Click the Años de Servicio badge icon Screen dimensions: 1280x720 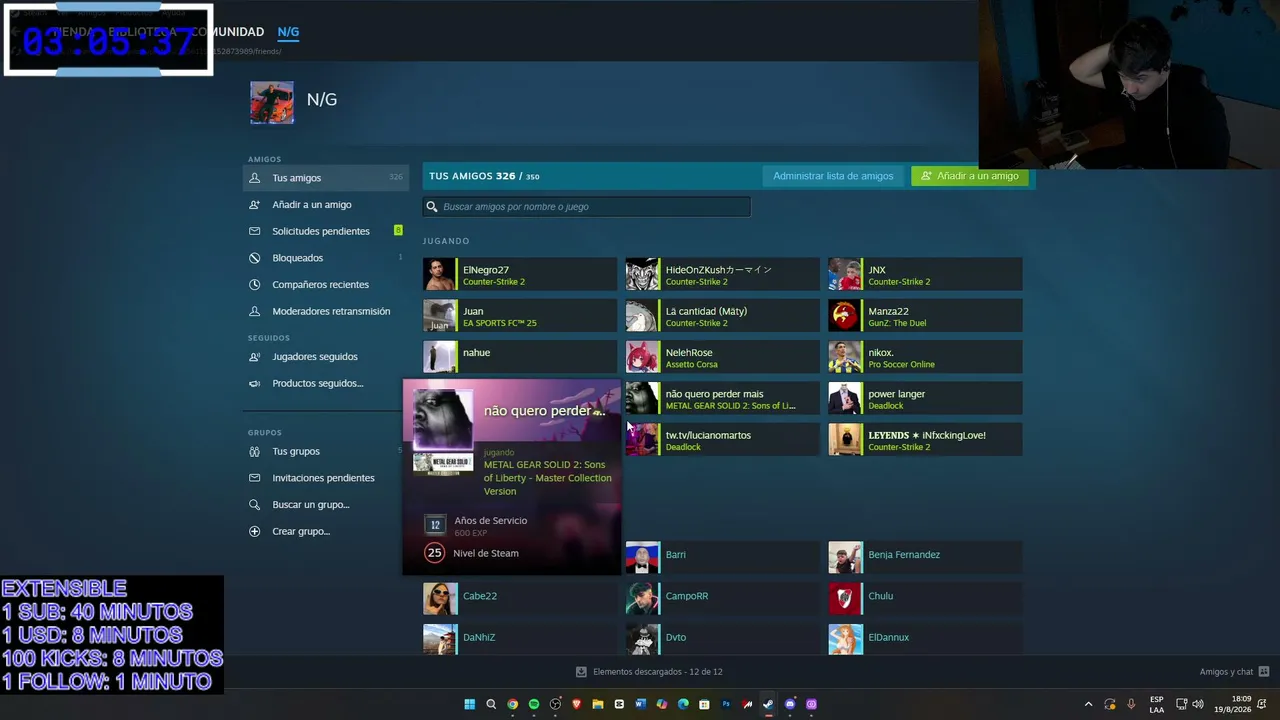click(435, 525)
